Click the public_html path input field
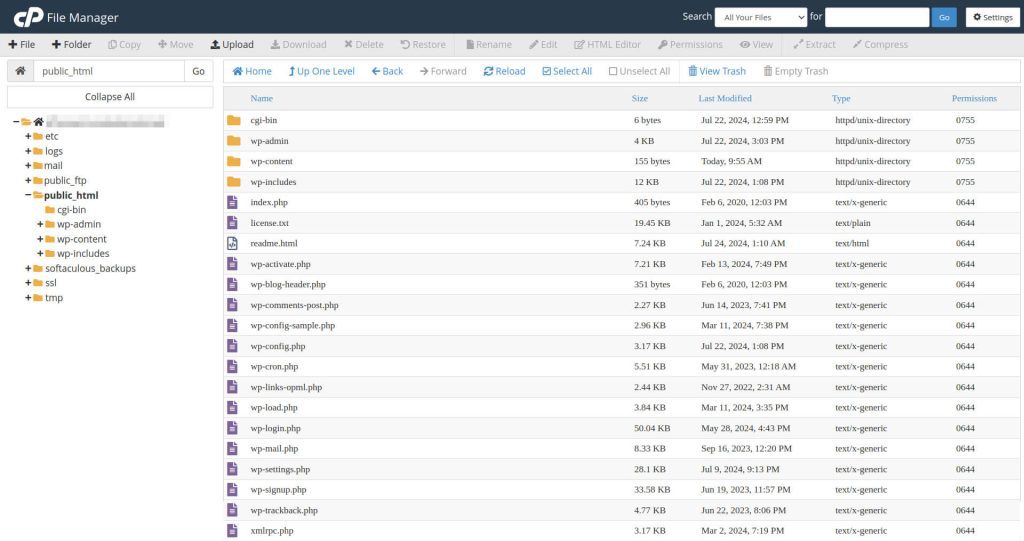 click(x=109, y=71)
